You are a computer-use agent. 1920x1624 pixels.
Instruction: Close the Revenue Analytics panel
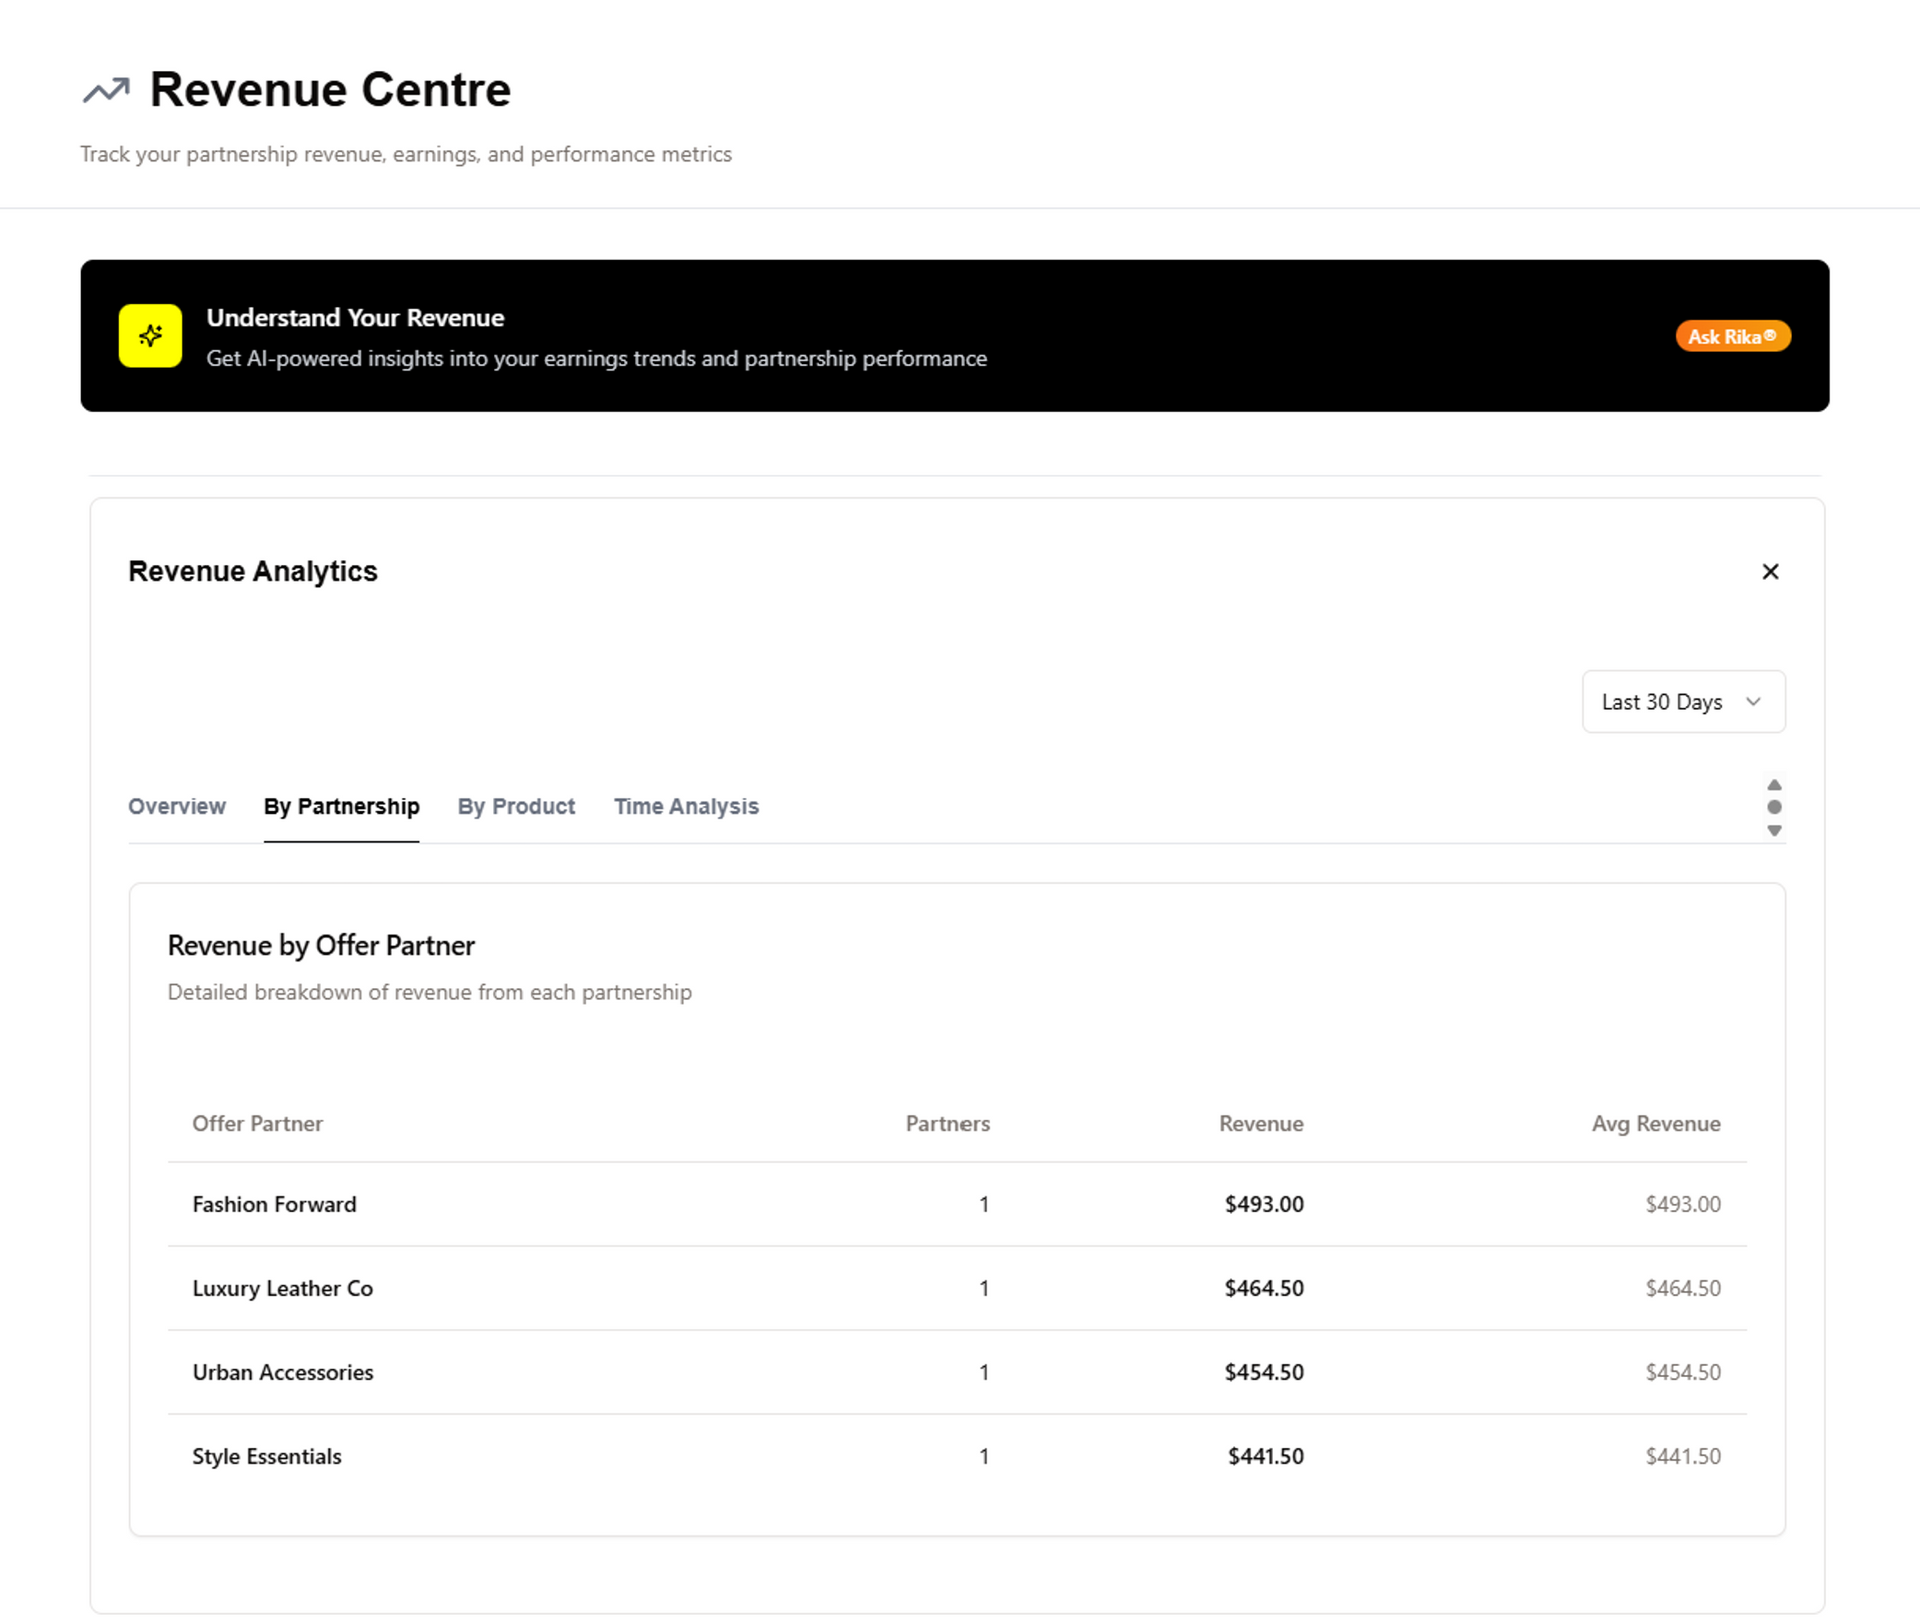click(x=1770, y=571)
